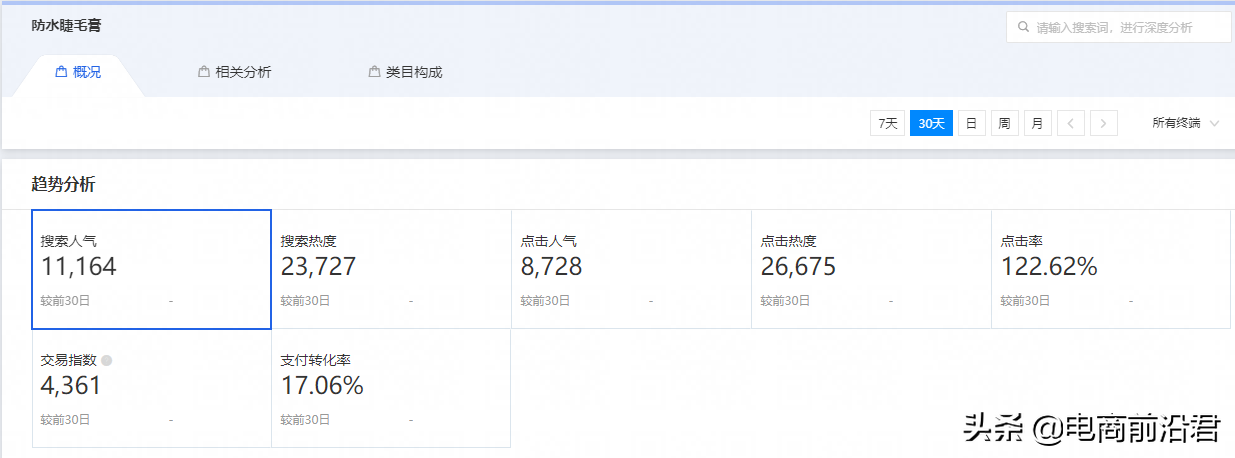Select the 点击率 metric card
Image resolution: width=1235 pixels, height=458 pixels.
(1111, 269)
